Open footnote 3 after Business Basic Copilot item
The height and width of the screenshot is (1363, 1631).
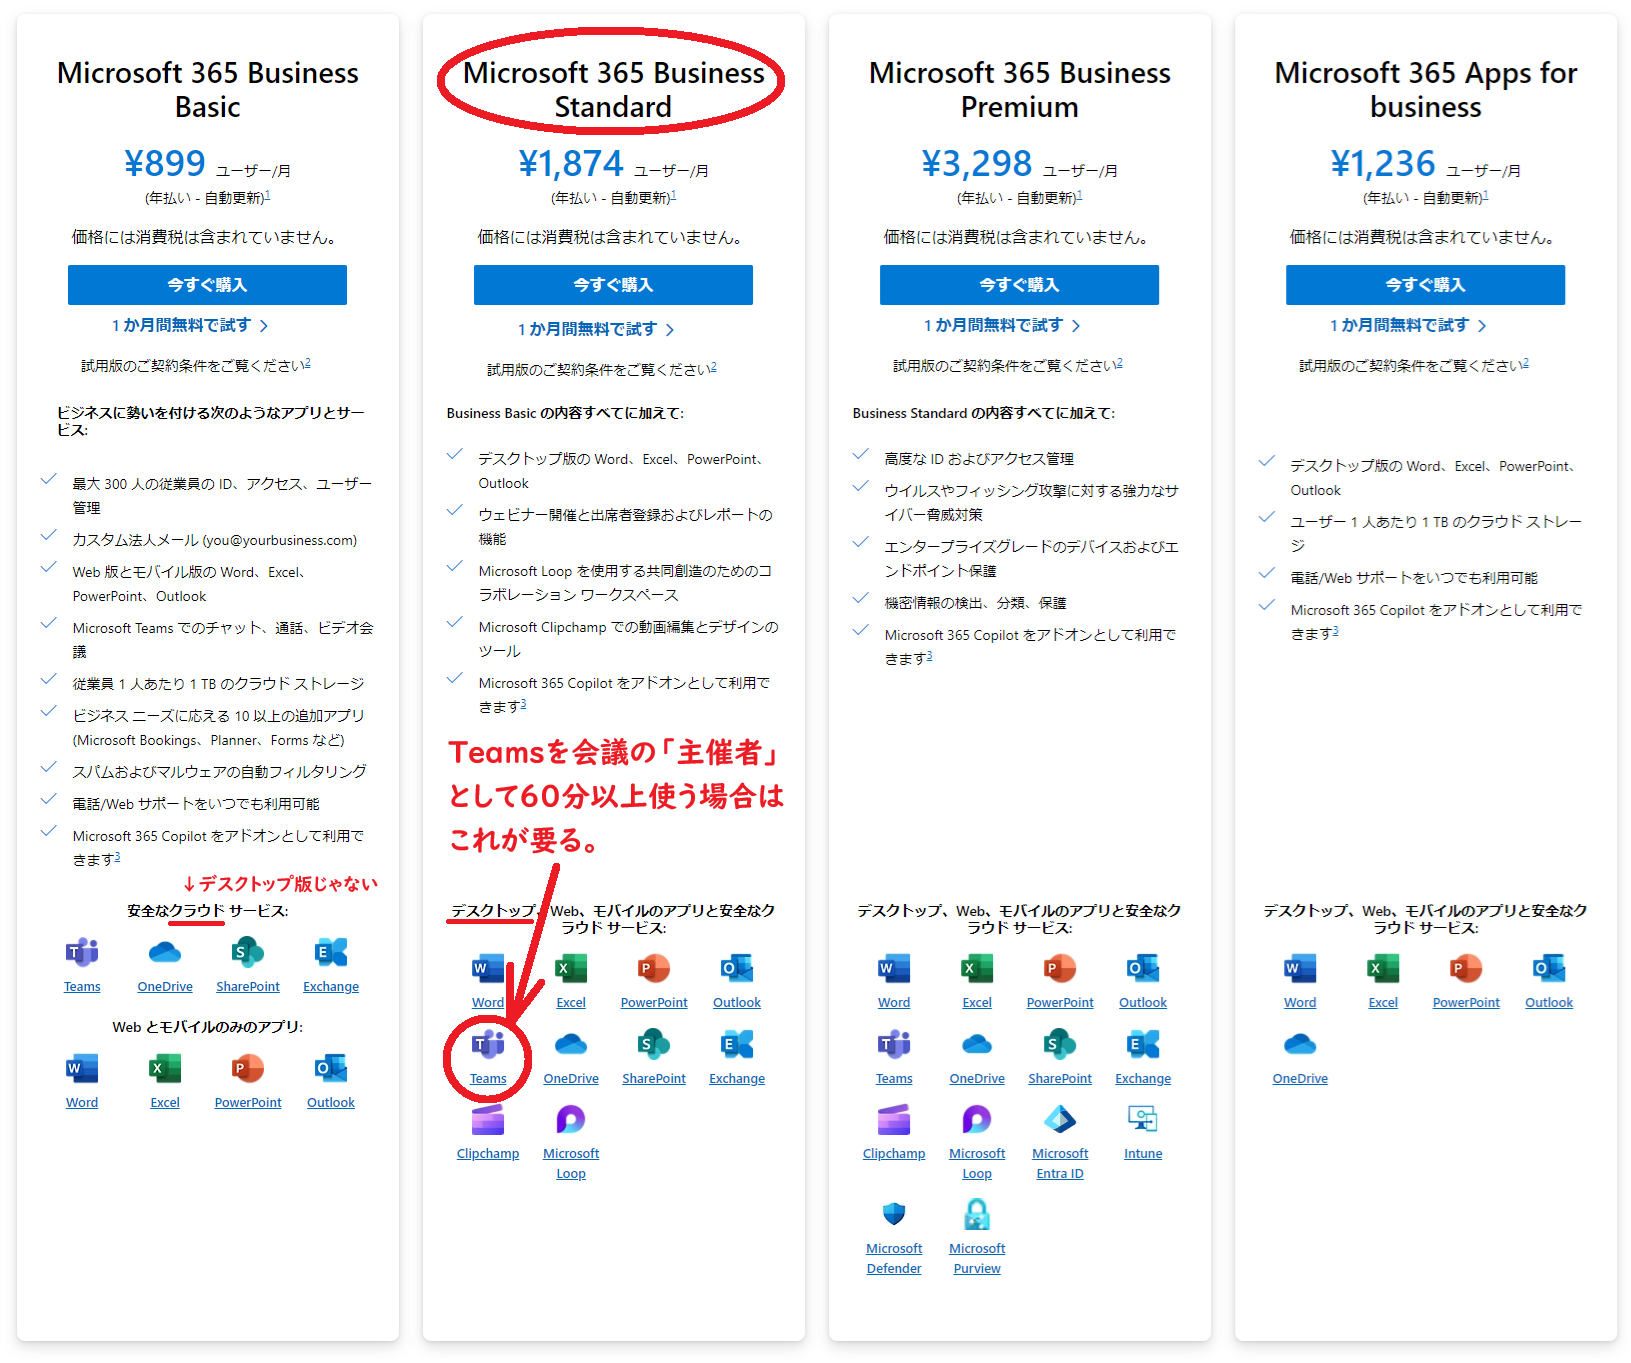pos(117,857)
